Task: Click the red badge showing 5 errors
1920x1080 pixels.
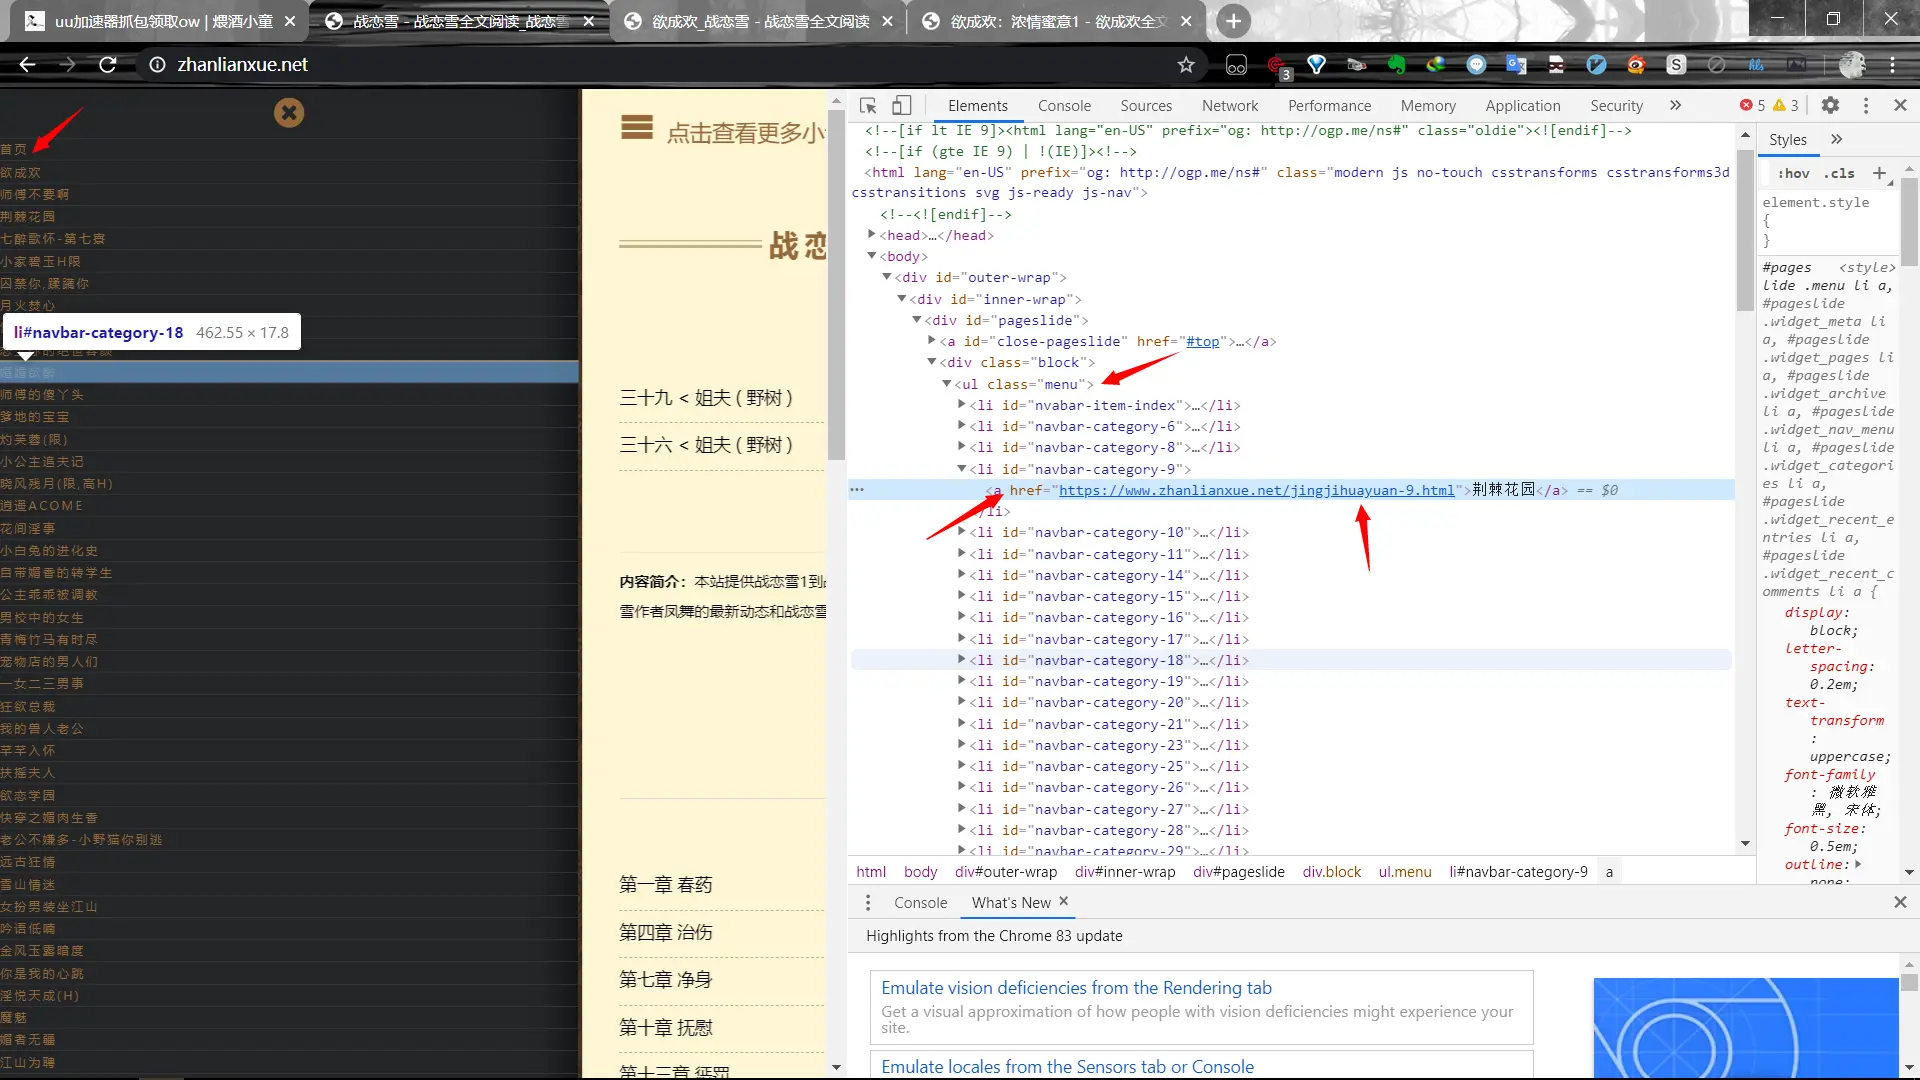Action: [x=1748, y=105]
